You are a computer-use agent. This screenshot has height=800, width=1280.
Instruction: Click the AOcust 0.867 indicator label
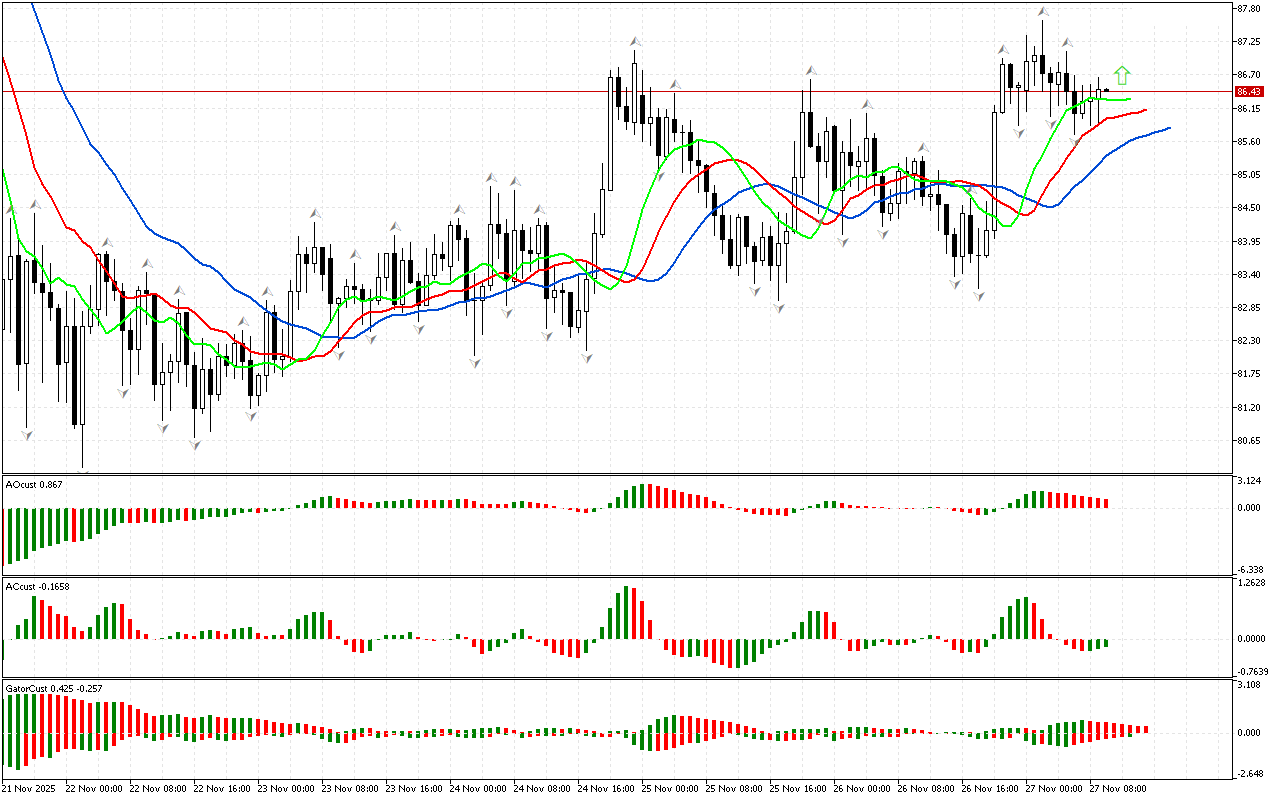(x=34, y=485)
